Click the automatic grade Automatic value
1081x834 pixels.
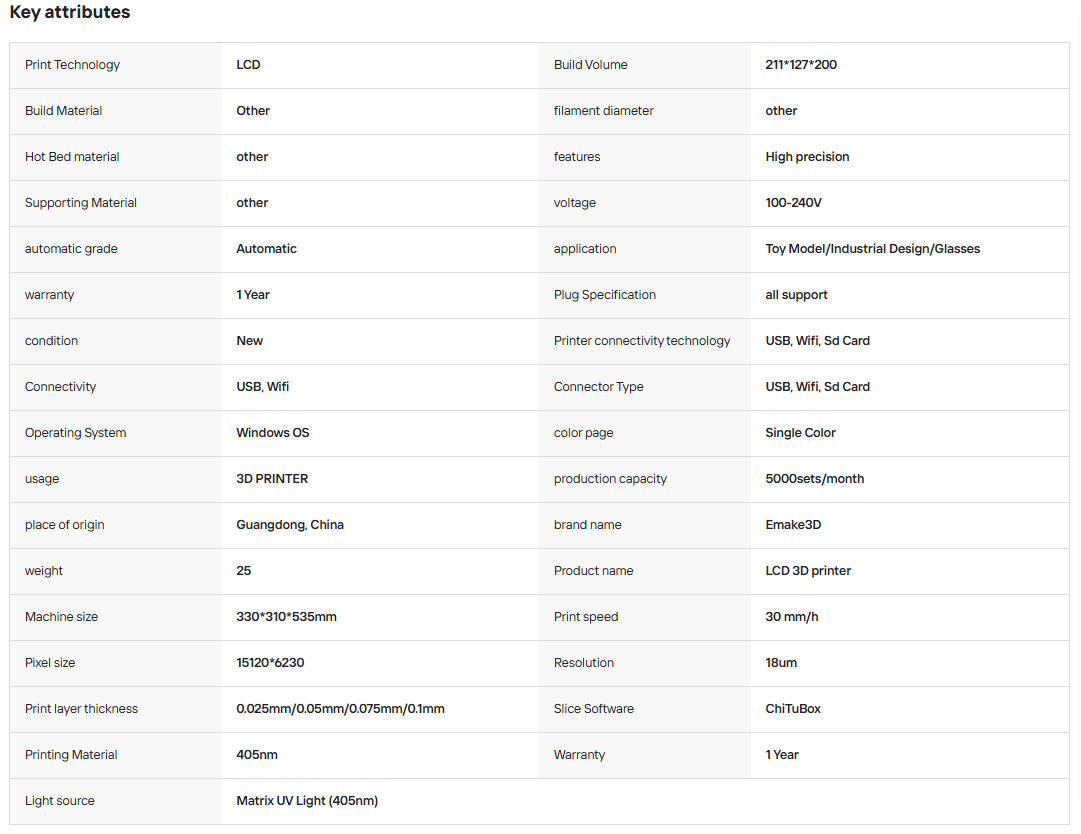266,249
